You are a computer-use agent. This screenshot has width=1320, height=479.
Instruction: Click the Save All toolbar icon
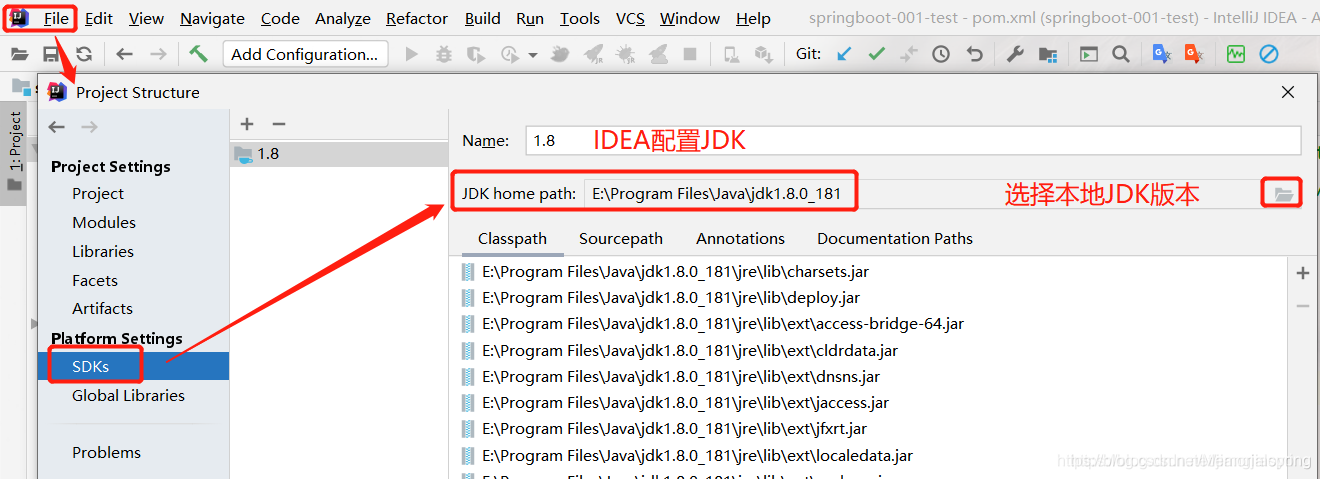(x=50, y=54)
